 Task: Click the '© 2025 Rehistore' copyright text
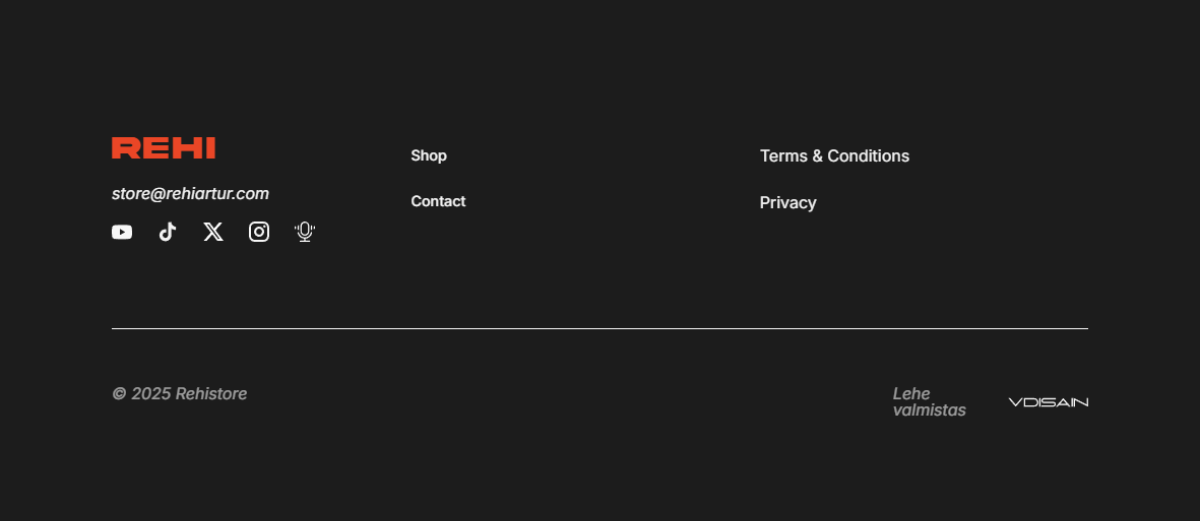pyautogui.click(x=180, y=394)
